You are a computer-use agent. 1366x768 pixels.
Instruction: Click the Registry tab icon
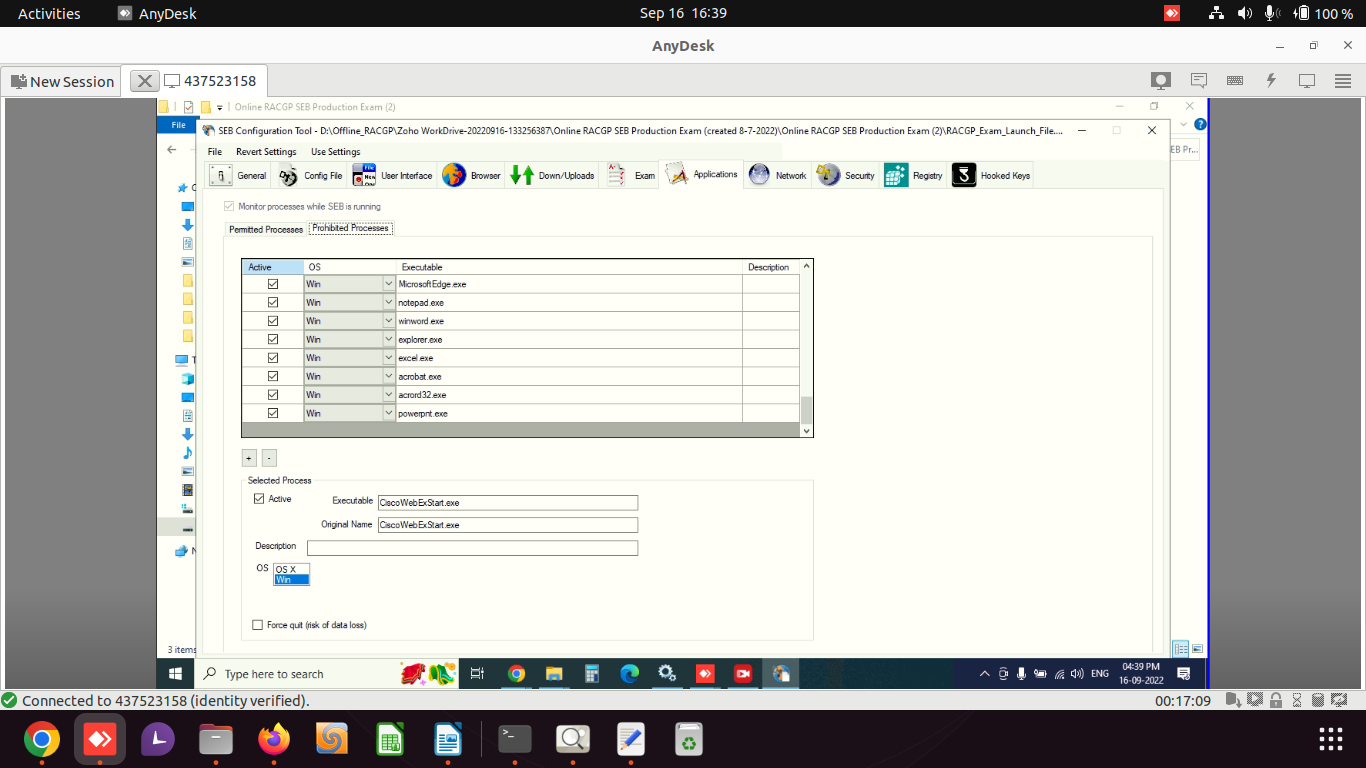[896, 175]
